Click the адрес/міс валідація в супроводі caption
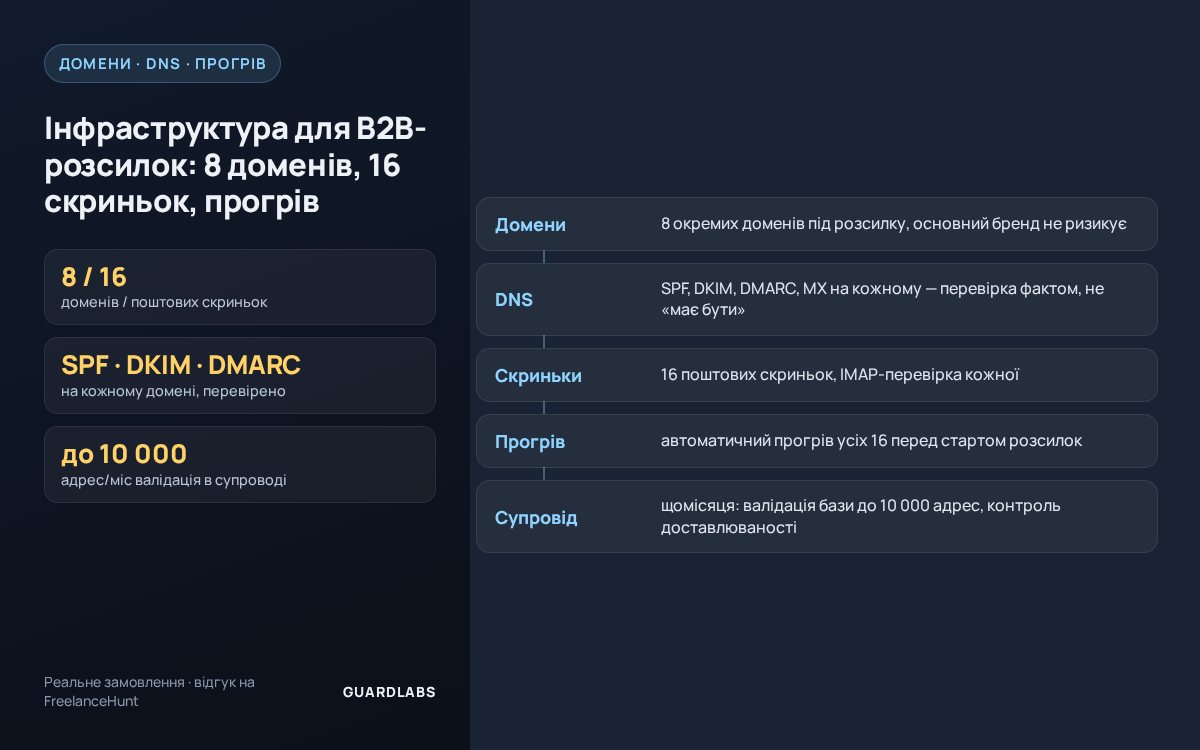 [174, 480]
